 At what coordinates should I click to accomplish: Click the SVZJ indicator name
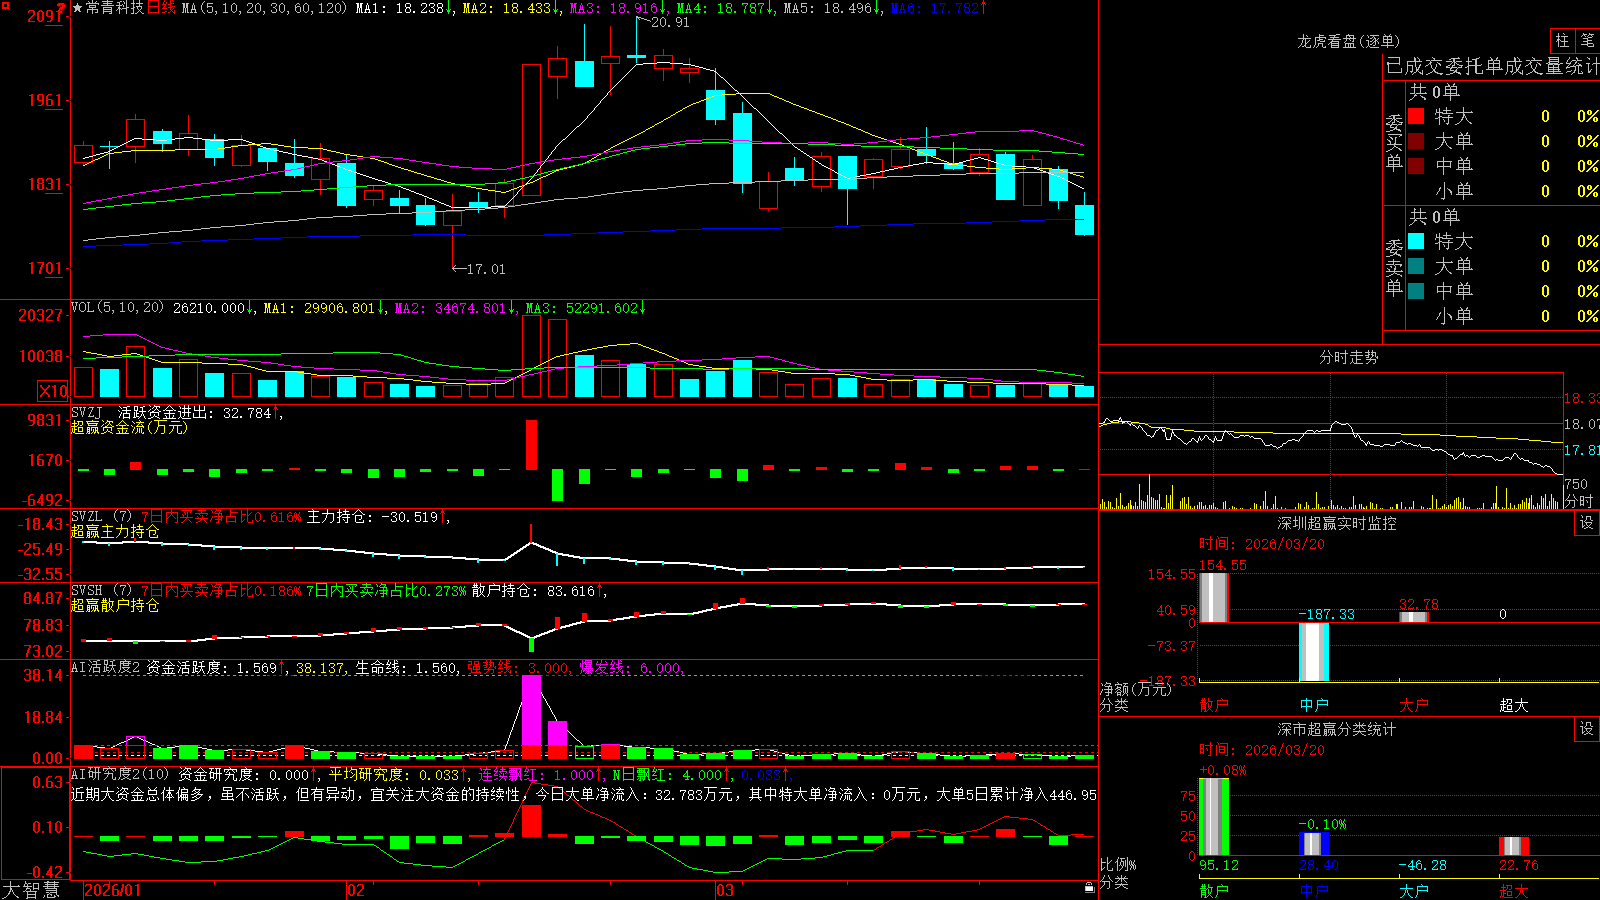(x=87, y=412)
